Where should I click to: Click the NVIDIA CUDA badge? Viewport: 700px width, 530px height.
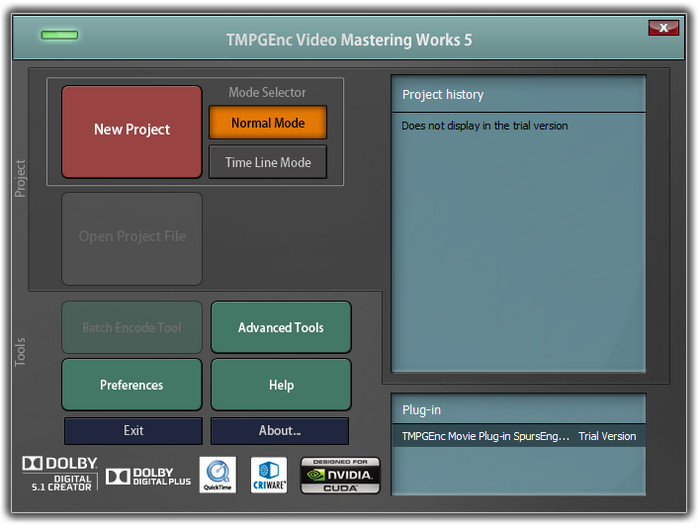pyautogui.click(x=340, y=475)
